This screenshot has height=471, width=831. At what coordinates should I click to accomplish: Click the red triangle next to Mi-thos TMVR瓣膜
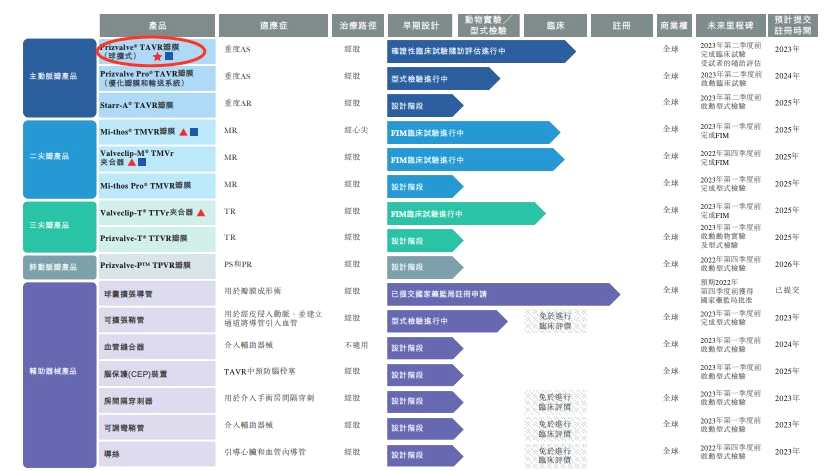pos(183,132)
